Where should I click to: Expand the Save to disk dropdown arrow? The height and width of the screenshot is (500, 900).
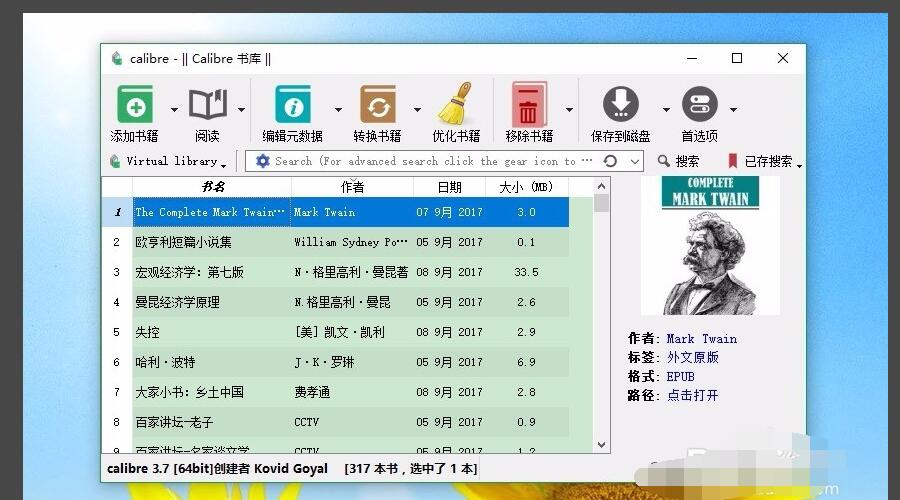coord(666,109)
